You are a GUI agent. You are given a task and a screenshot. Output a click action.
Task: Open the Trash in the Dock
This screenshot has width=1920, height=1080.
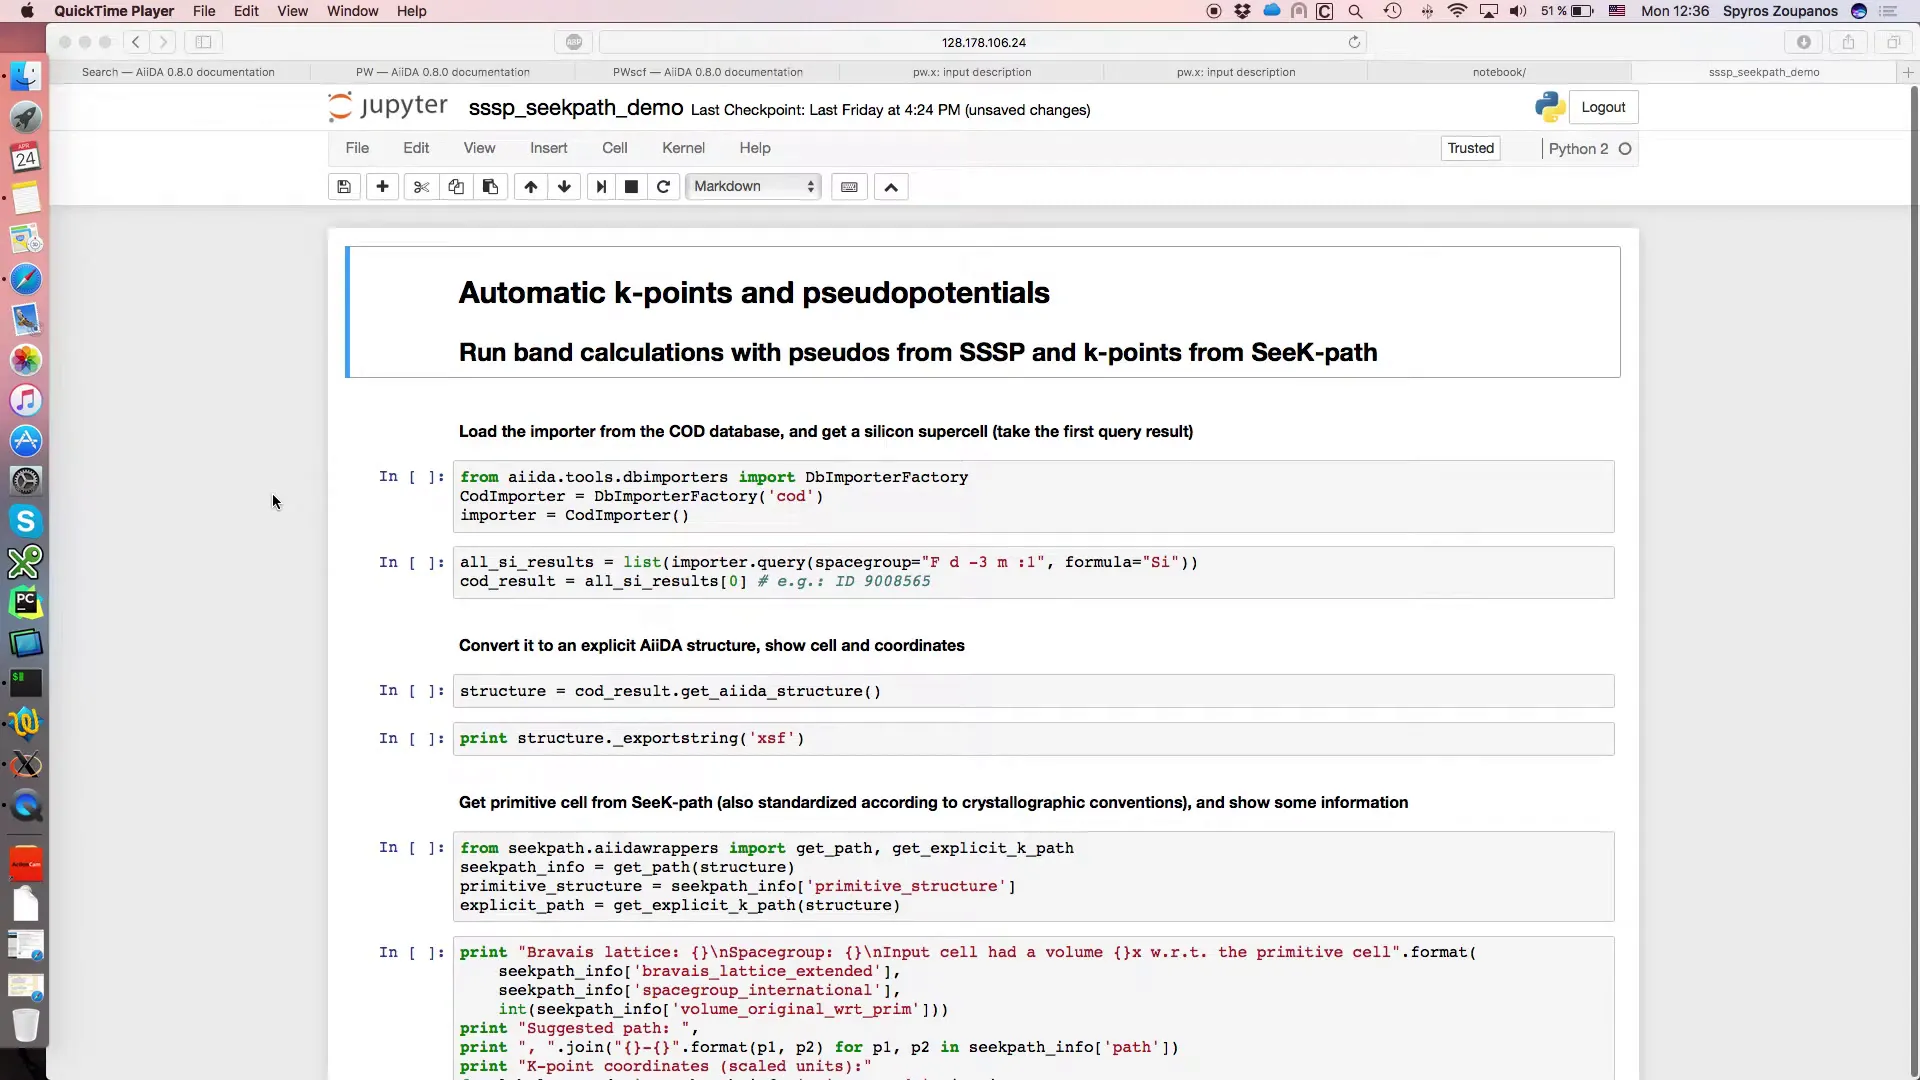click(x=26, y=1025)
